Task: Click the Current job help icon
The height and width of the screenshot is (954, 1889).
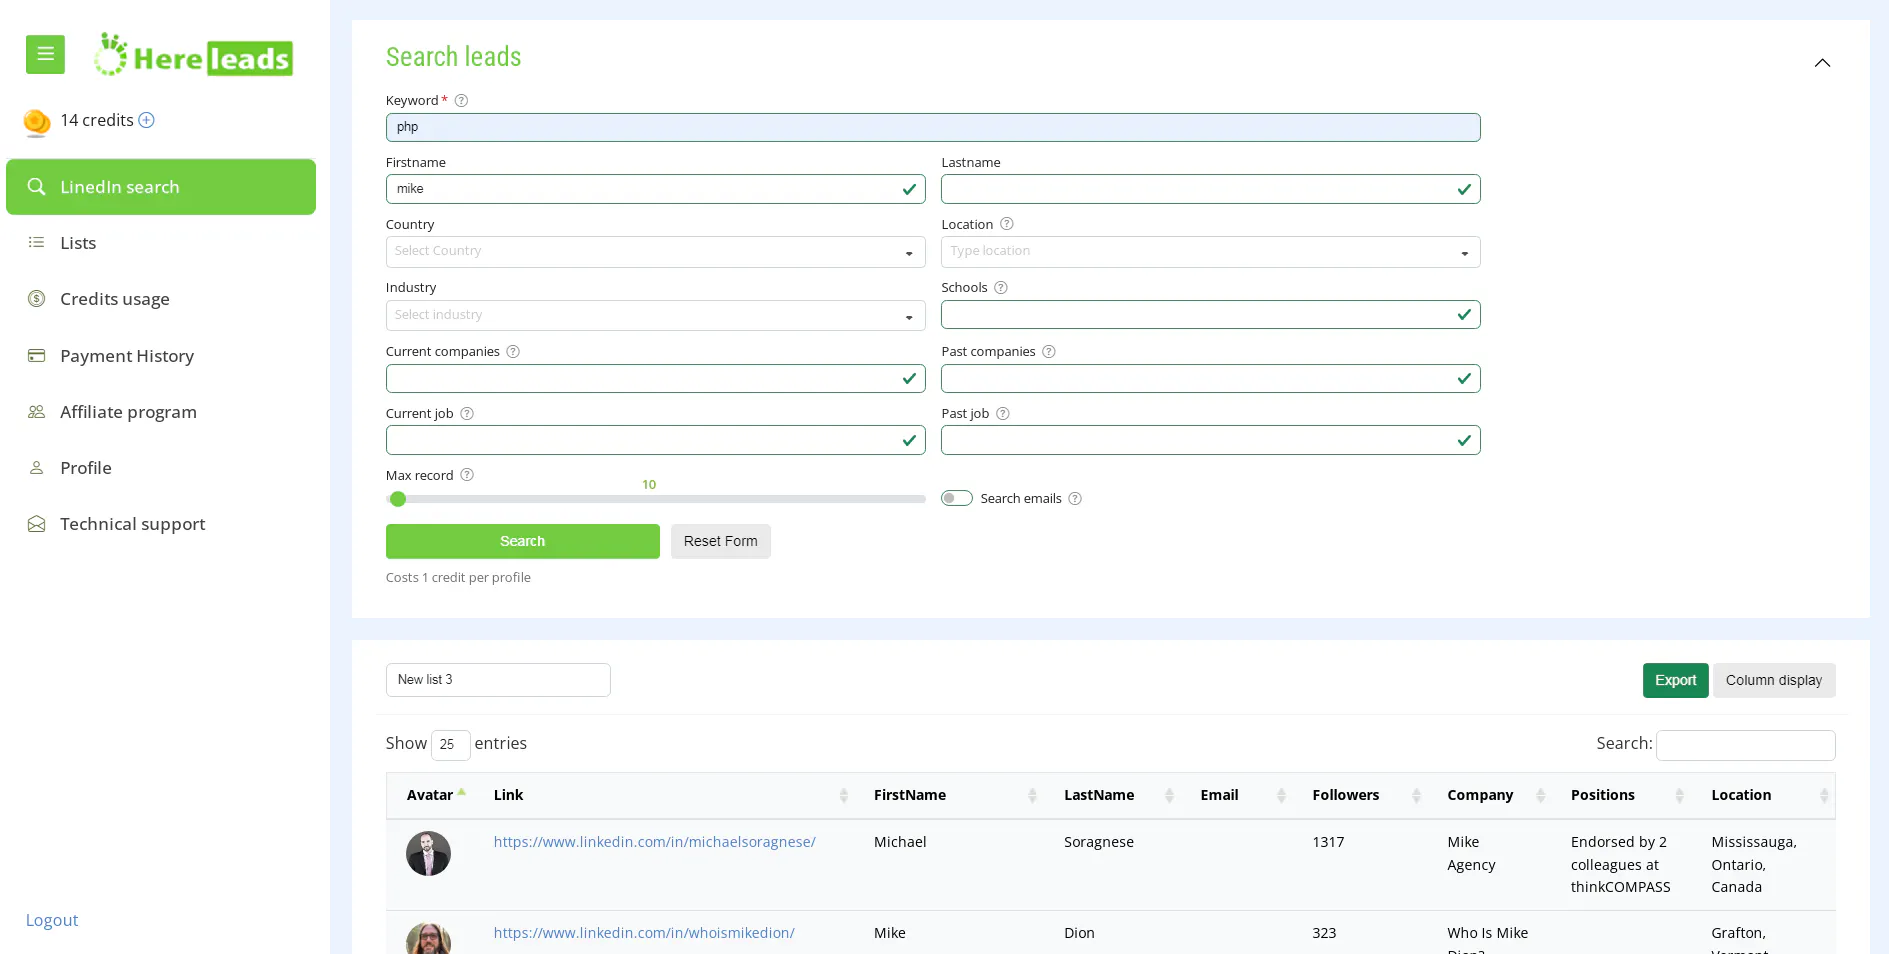Action: point(467,414)
